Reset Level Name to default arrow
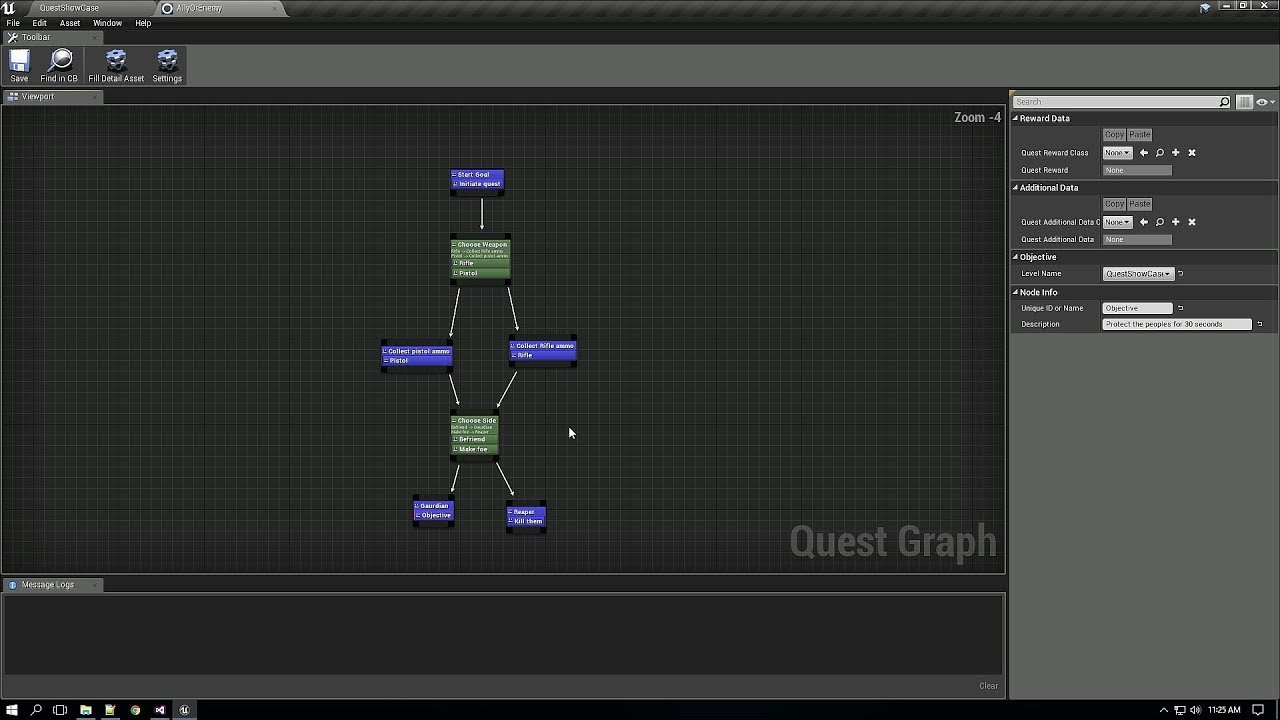 click(1181, 273)
